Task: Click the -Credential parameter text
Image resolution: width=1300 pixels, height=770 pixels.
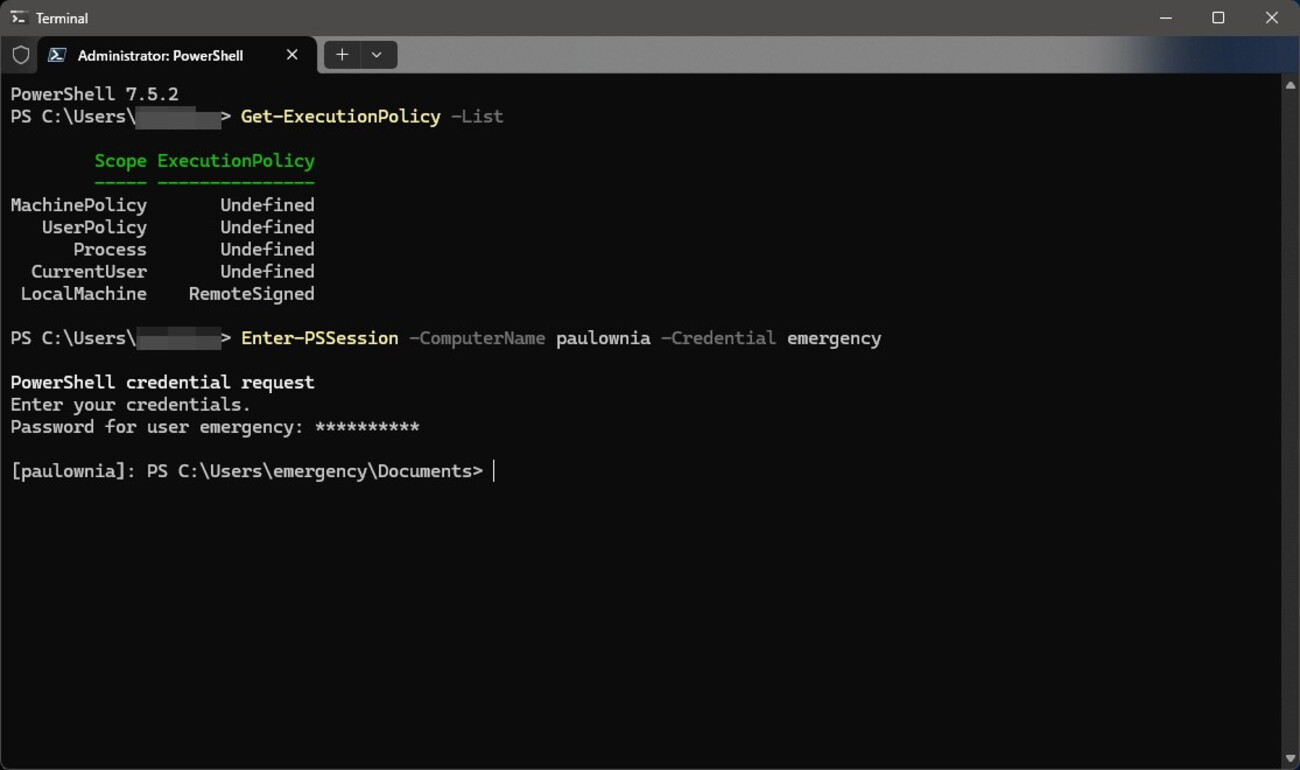Action: [718, 338]
